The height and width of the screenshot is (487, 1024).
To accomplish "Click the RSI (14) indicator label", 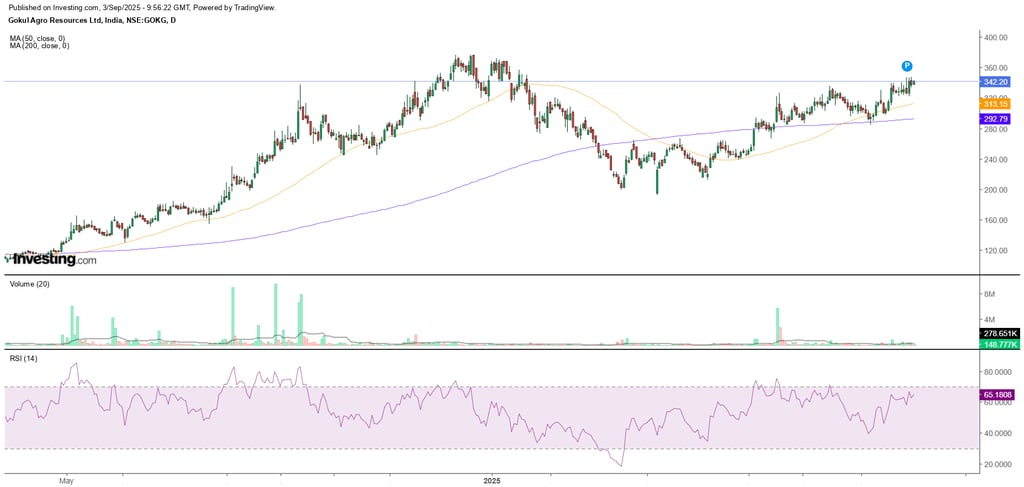I will [x=22, y=358].
